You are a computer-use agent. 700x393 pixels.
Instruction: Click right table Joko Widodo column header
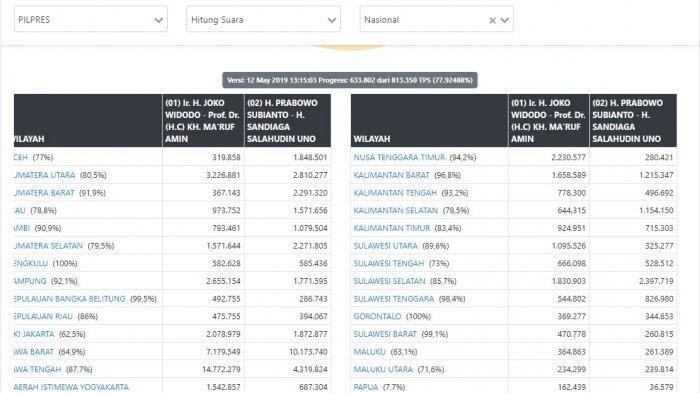(549, 121)
